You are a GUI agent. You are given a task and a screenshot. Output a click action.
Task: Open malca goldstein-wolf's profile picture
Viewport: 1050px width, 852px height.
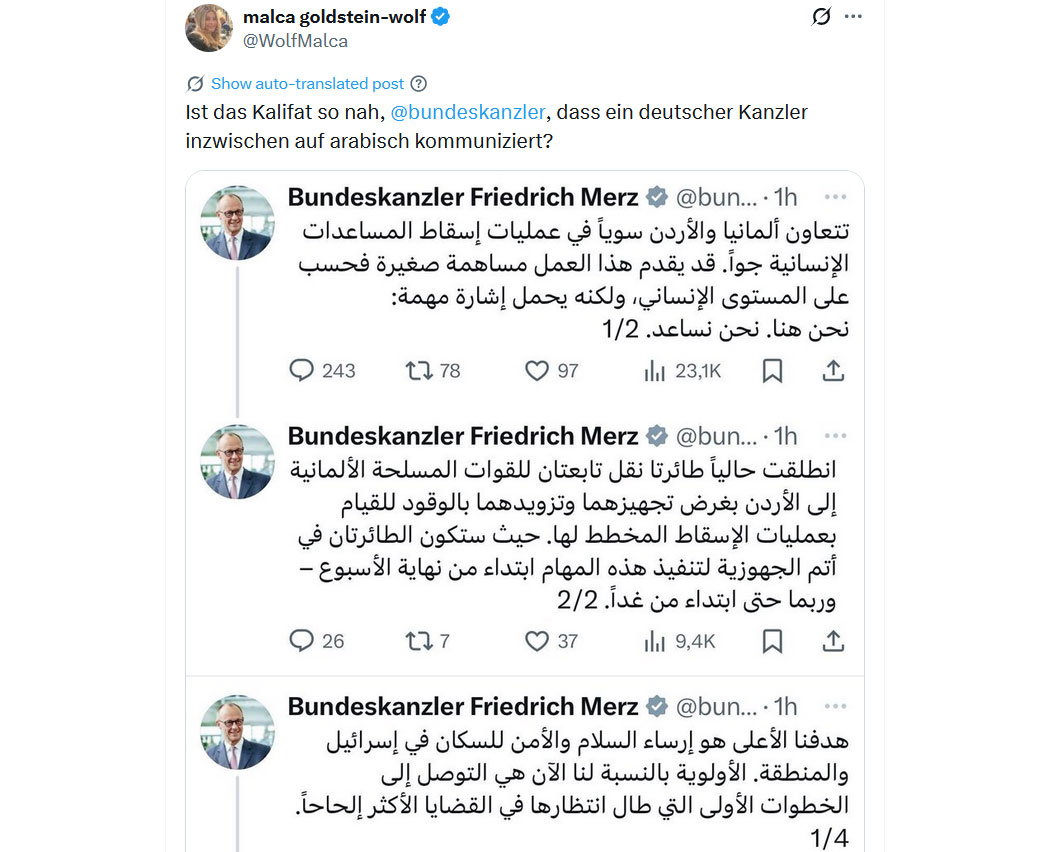pos(209,28)
